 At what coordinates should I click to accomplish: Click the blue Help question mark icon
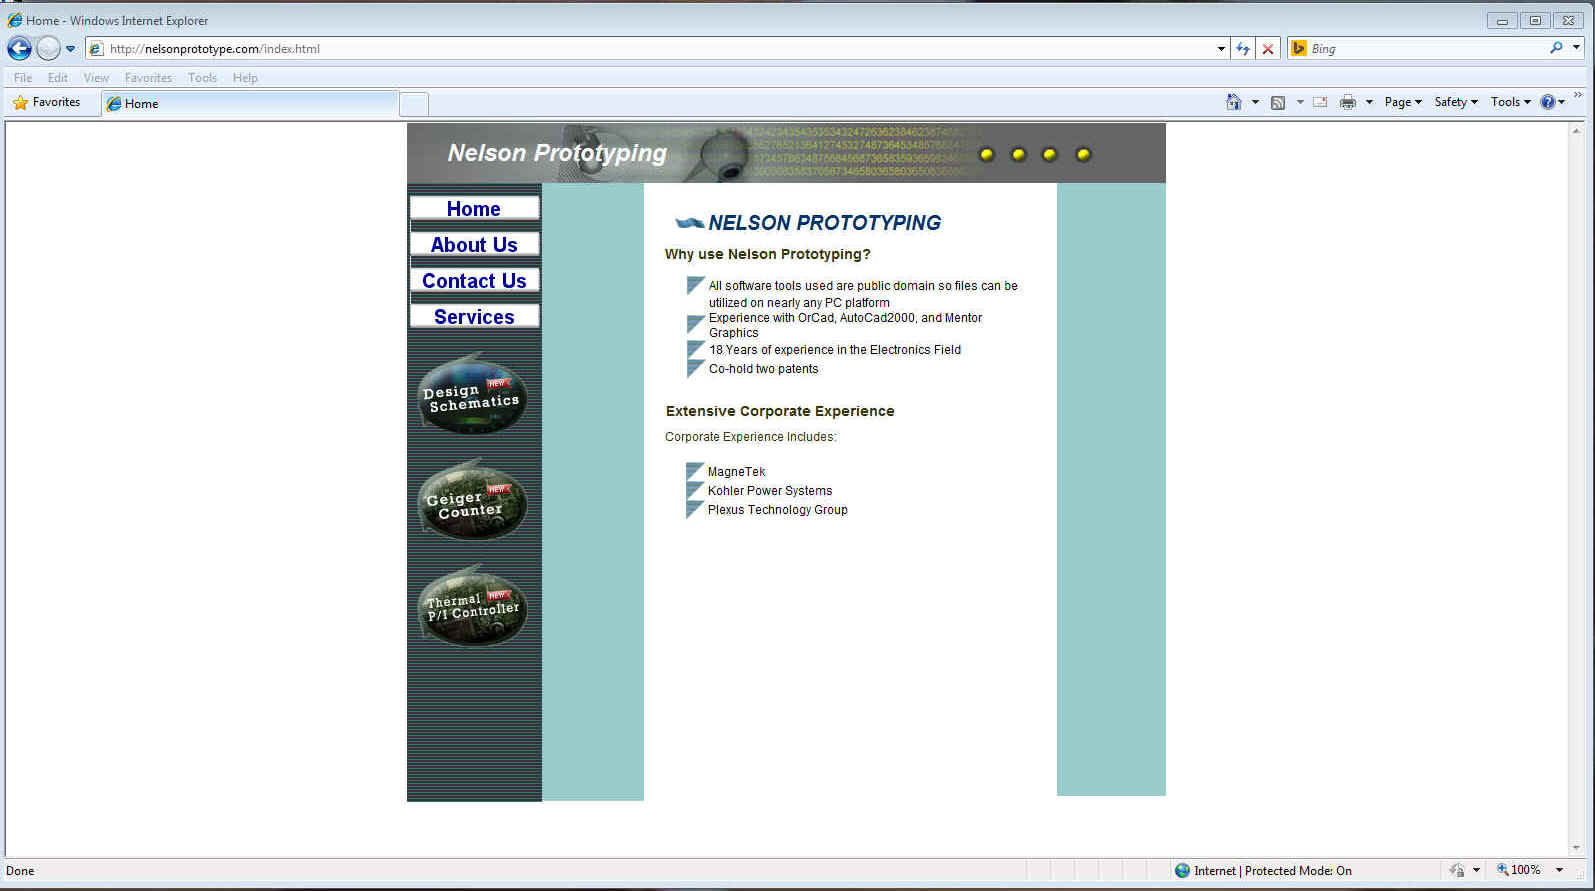tap(1548, 102)
